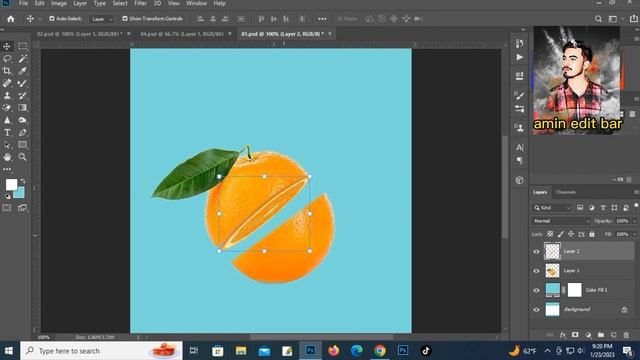The height and width of the screenshot is (360, 640).
Task: Open the Normal blend mode dropdown
Action: coord(561,221)
